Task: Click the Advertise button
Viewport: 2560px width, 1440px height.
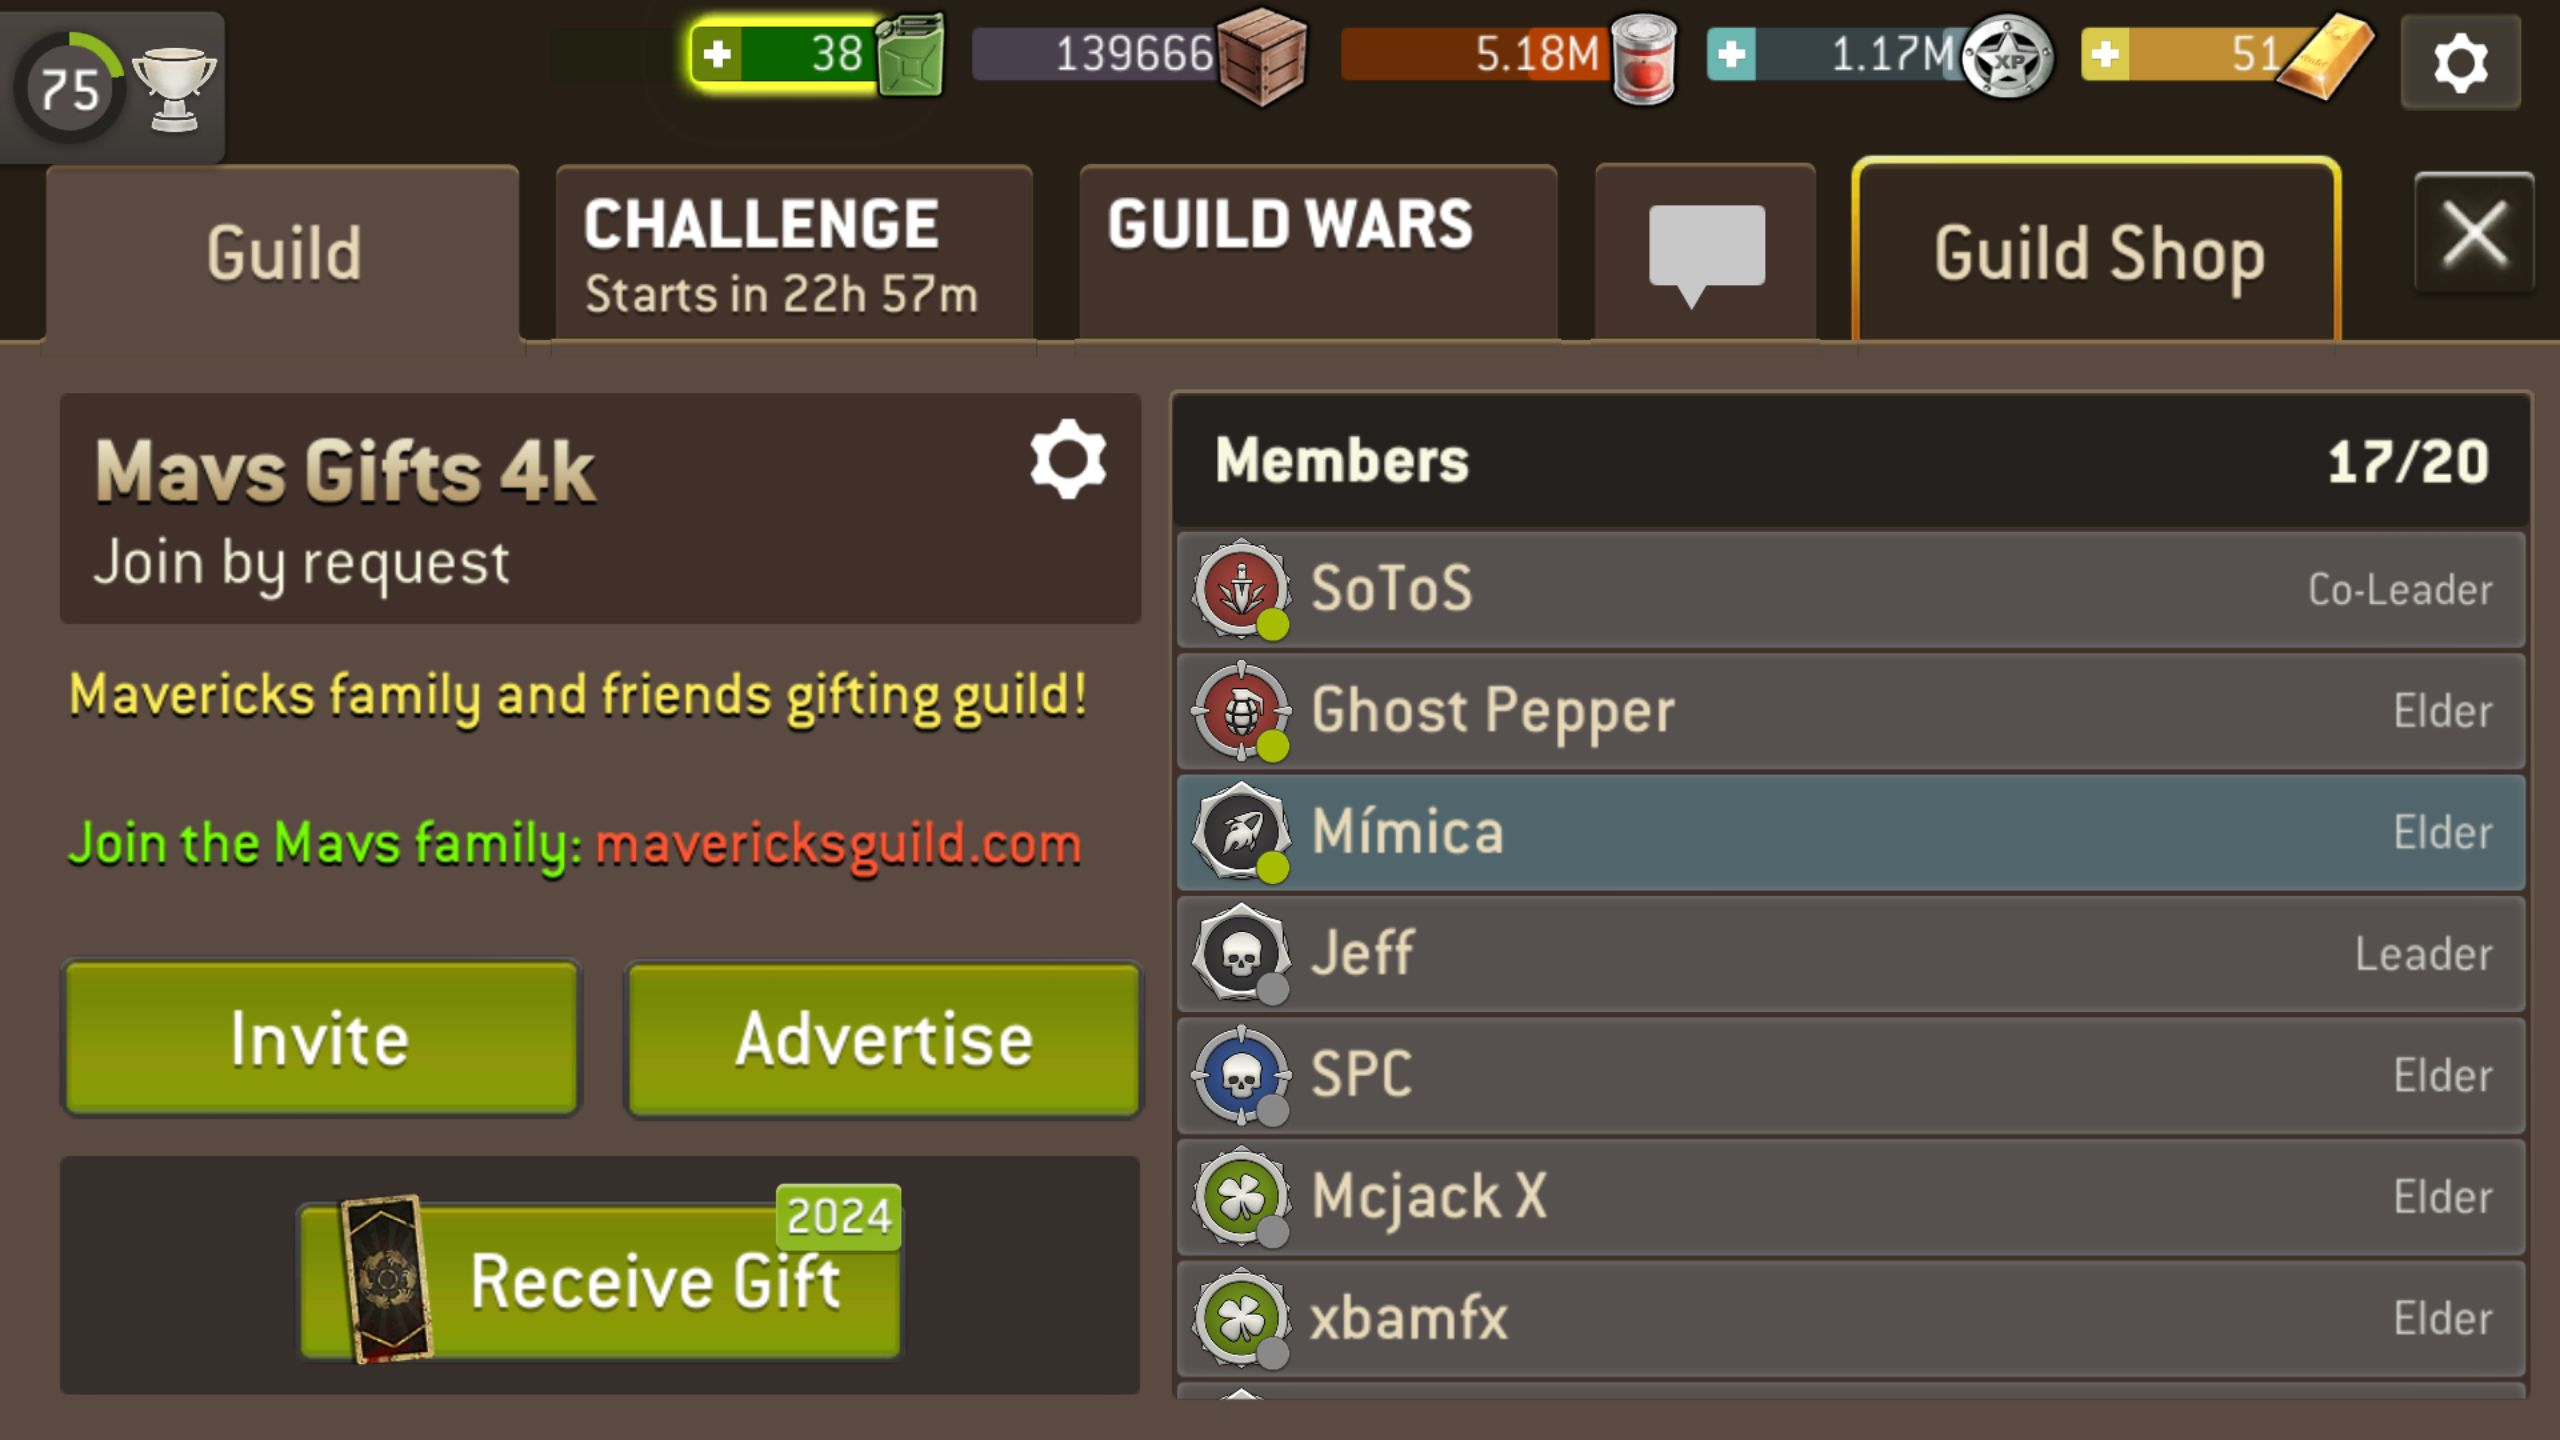Action: pyautogui.click(x=883, y=1039)
